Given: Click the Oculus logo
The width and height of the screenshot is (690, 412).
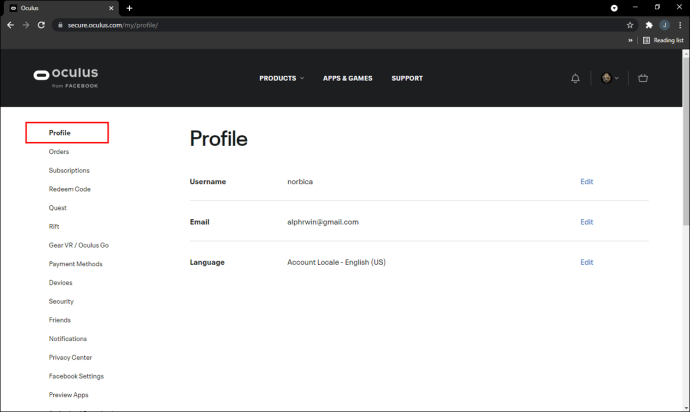Looking at the screenshot, I should point(66,77).
